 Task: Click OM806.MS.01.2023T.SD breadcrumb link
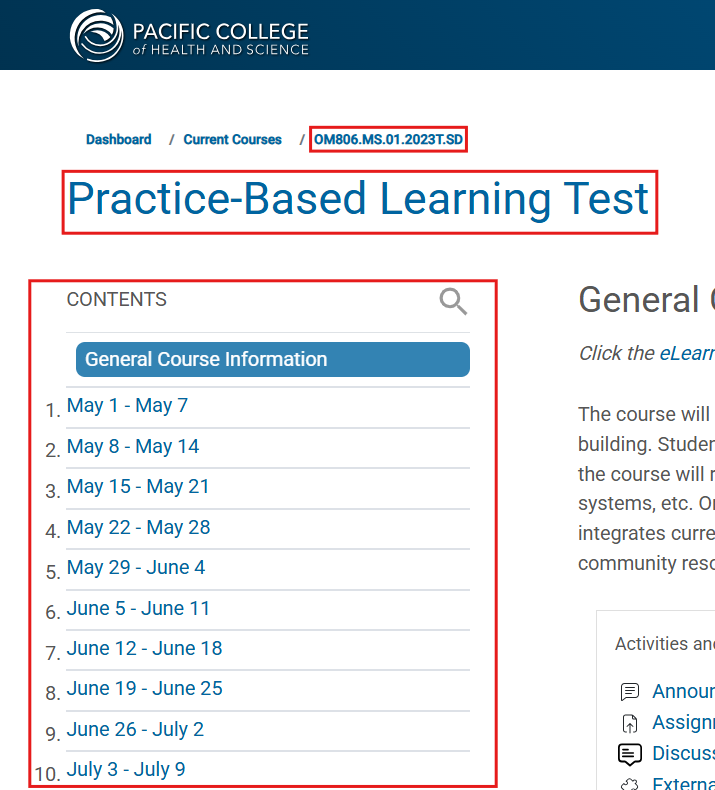388,140
